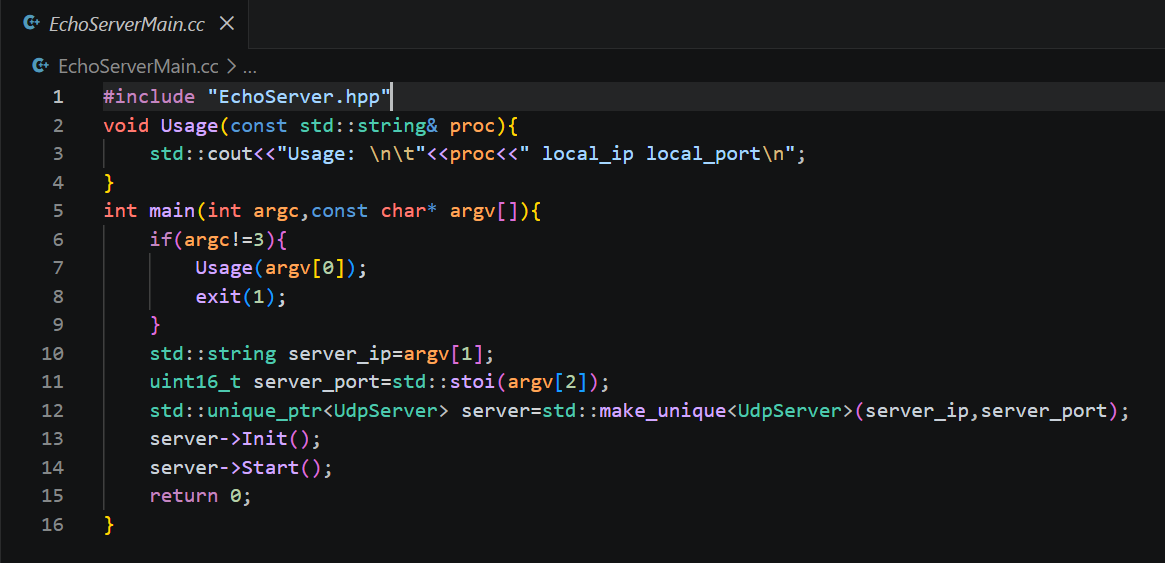Click the proc parameter on line 2
The height and width of the screenshot is (563, 1165).
(472, 126)
